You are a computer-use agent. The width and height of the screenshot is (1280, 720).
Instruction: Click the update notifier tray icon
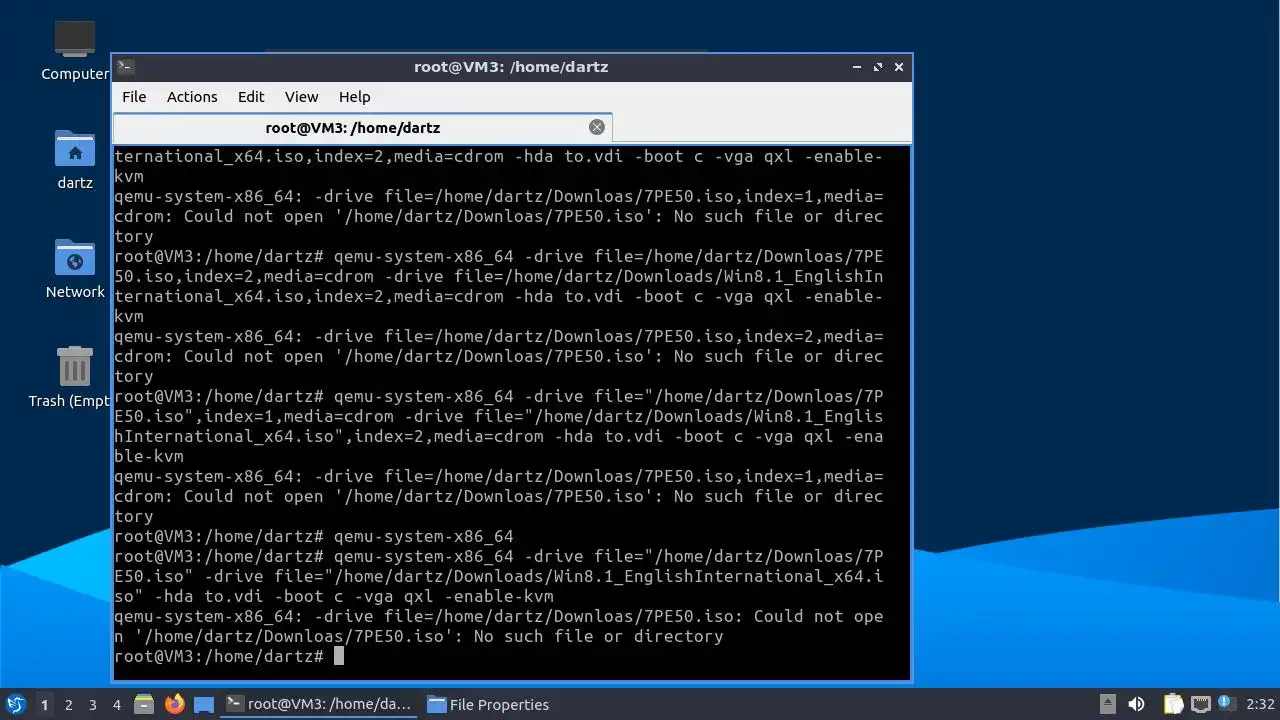tap(1227, 704)
